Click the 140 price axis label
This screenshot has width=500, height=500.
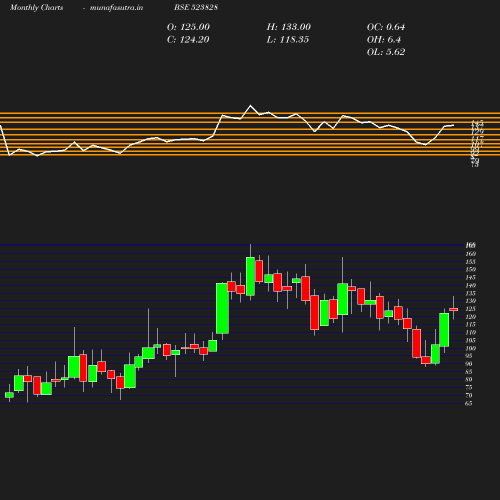(x=471, y=285)
